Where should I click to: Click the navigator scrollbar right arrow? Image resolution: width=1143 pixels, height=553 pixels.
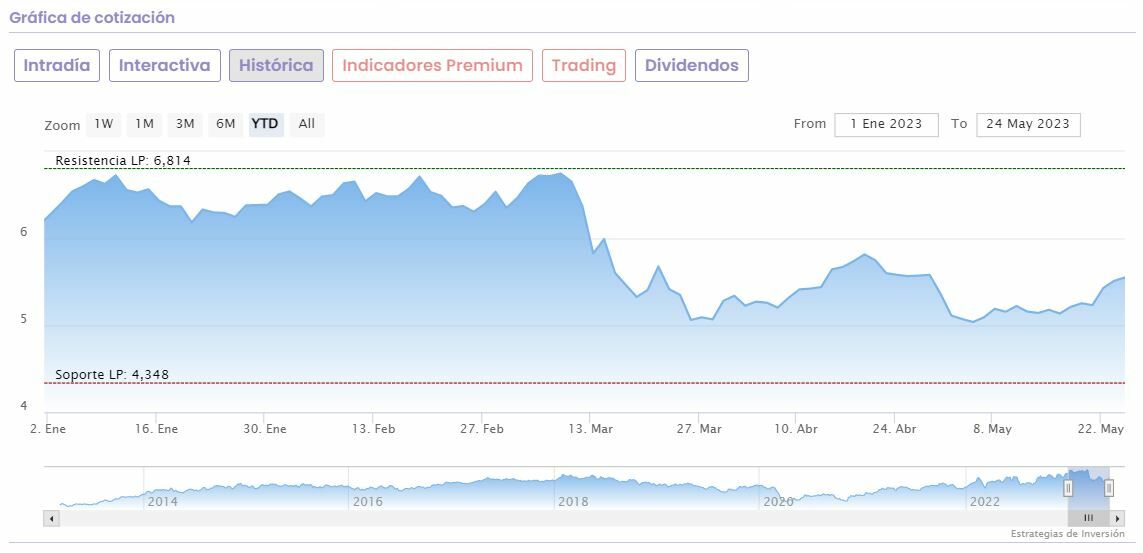[1118, 518]
